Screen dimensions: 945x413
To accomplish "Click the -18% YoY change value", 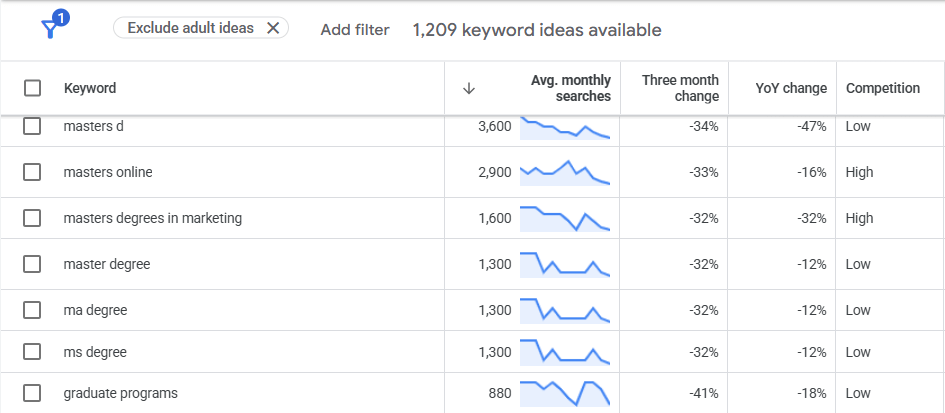I will point(811,393).
